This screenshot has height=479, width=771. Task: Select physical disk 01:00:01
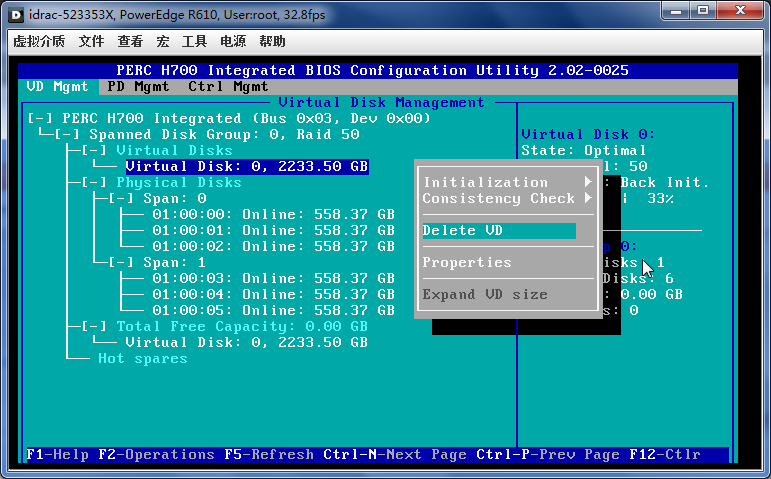273,231
